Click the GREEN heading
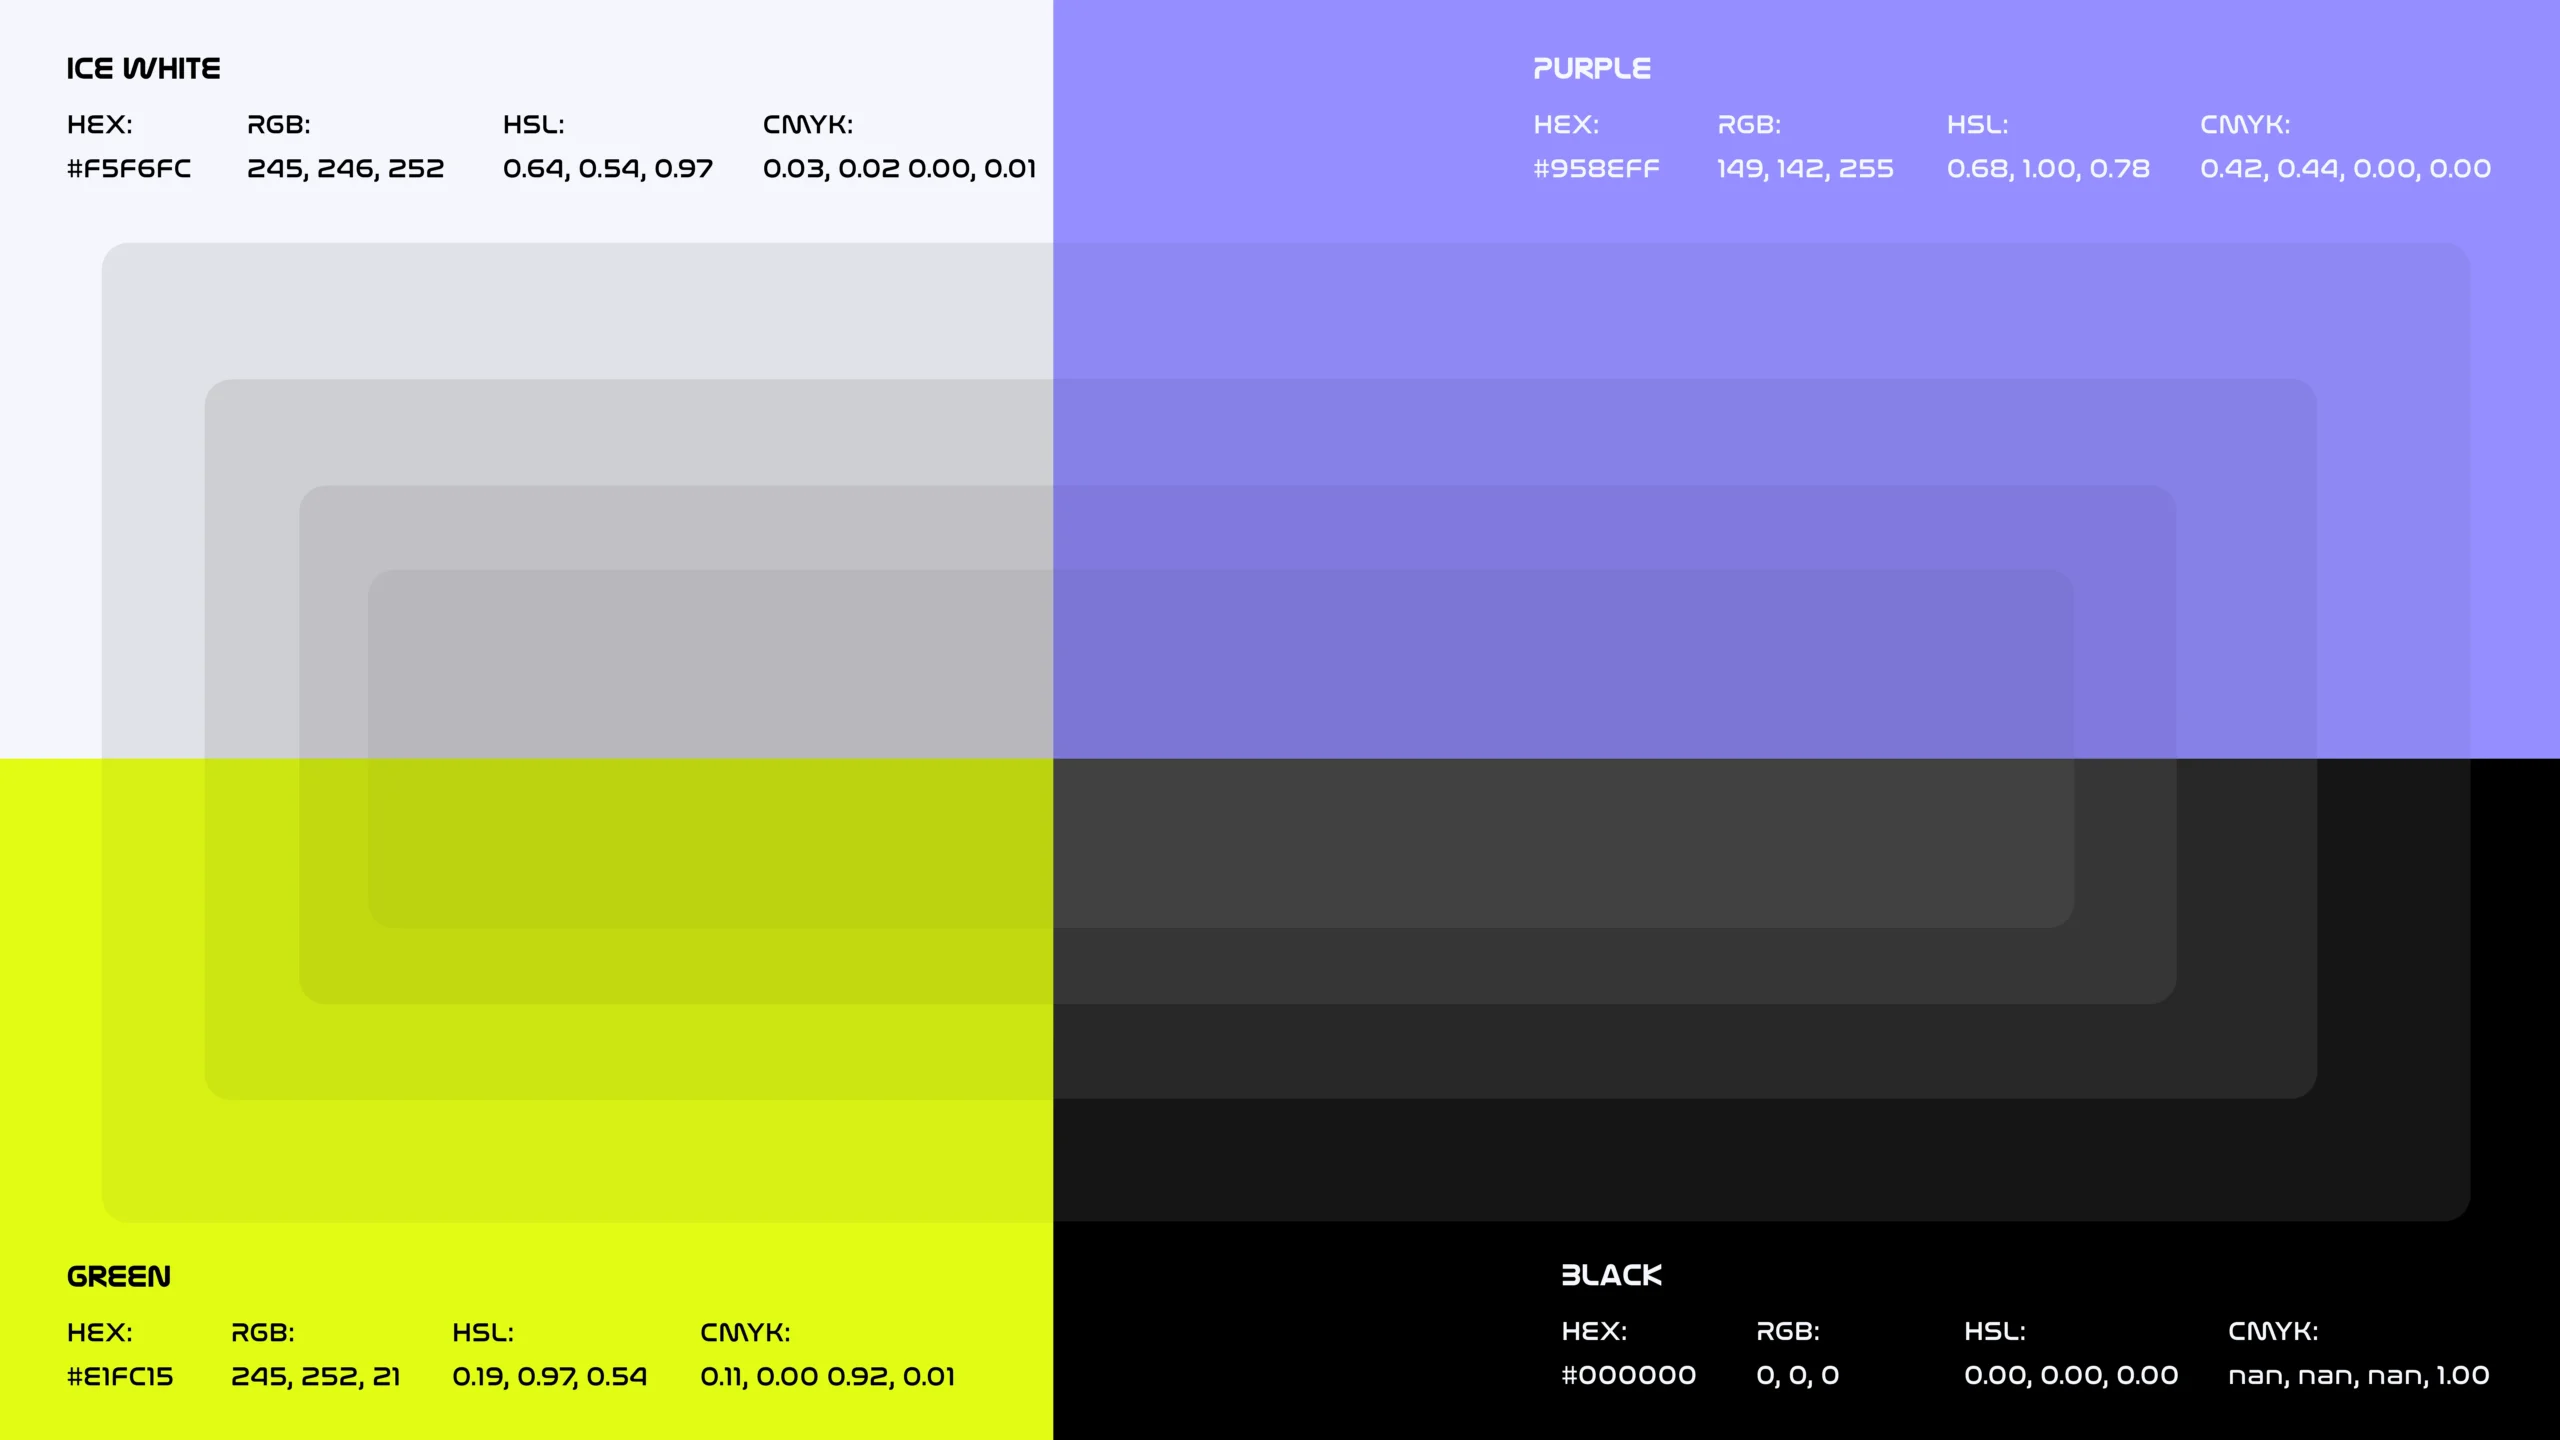The image size is (2560, 1440). (118, 1276)
